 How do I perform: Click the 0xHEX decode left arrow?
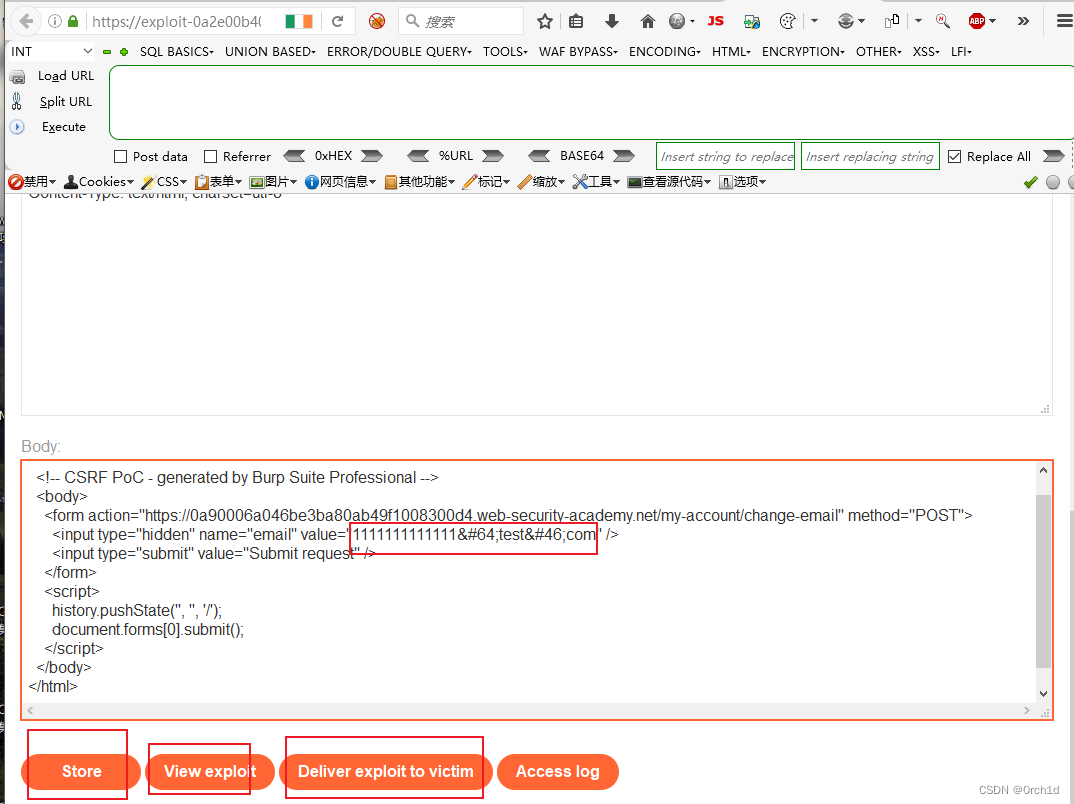point(295,156)
